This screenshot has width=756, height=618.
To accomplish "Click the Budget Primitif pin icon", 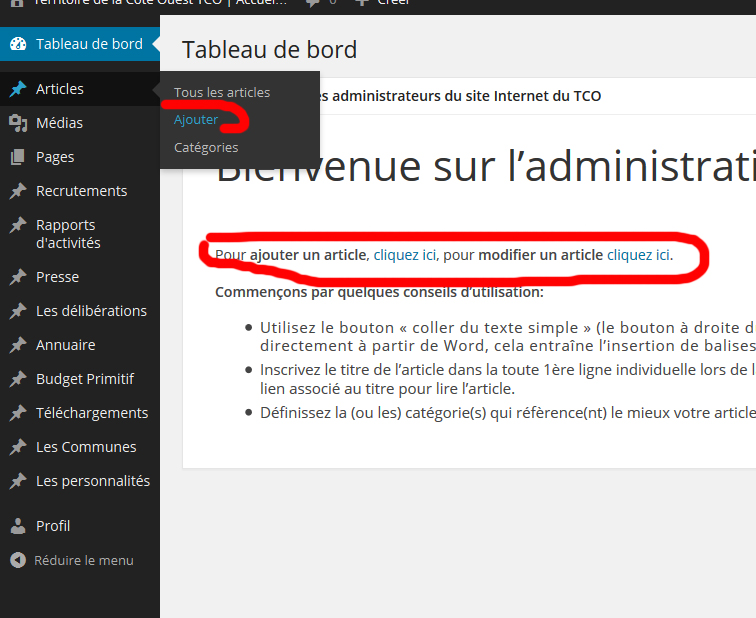I will pyautogui.click(x=18, y=379).
